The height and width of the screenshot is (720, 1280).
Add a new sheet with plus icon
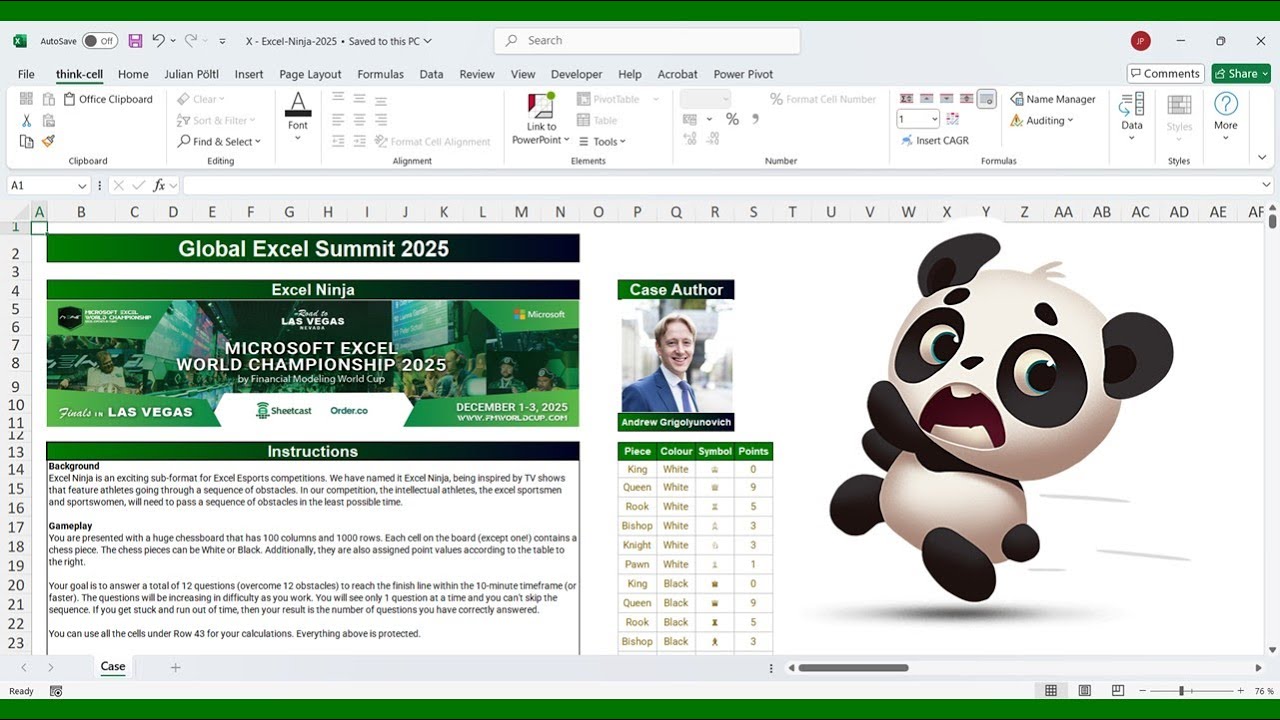(x=175, y=667)
